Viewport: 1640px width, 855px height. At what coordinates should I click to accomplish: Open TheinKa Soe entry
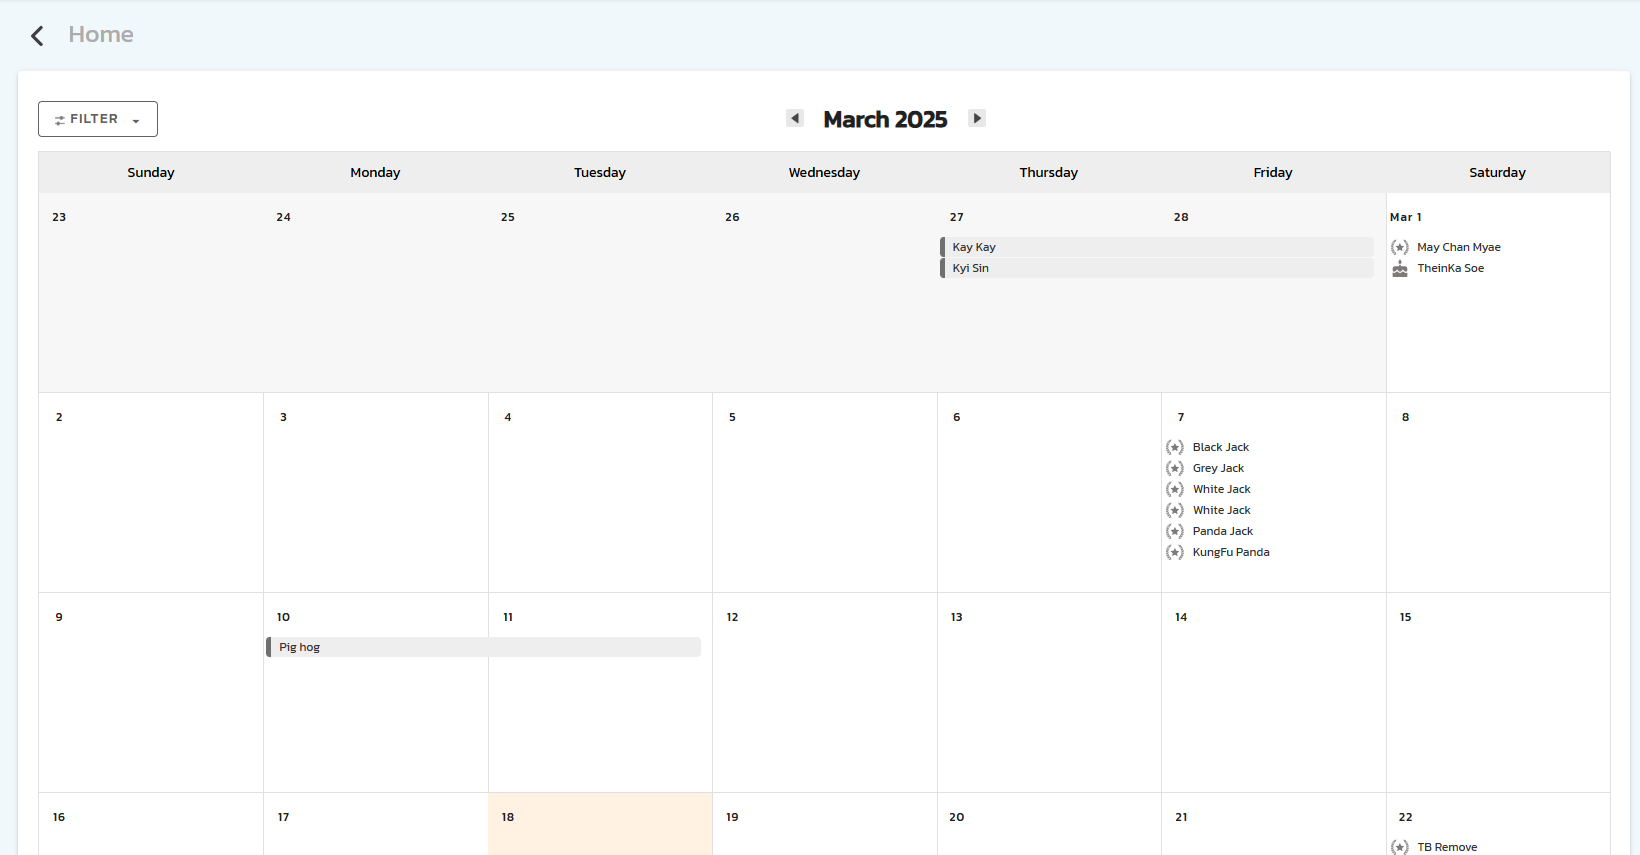coord(1450,268)
